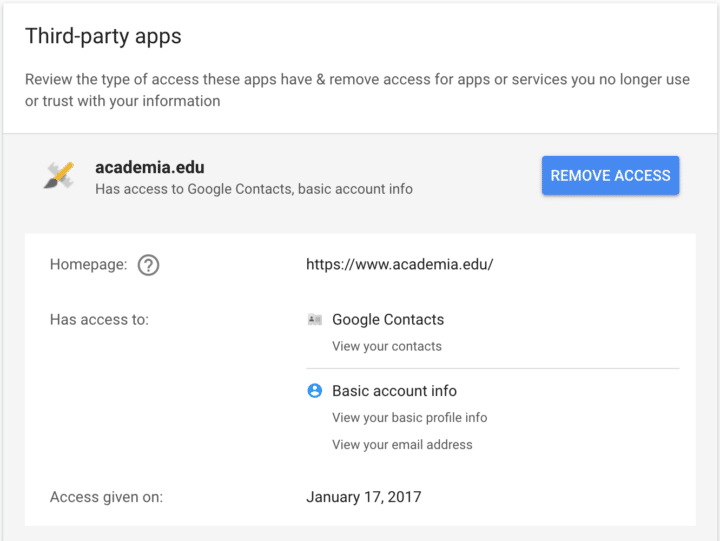Select the View your contacts text
720x541 pixels.
tap(387, 346)
